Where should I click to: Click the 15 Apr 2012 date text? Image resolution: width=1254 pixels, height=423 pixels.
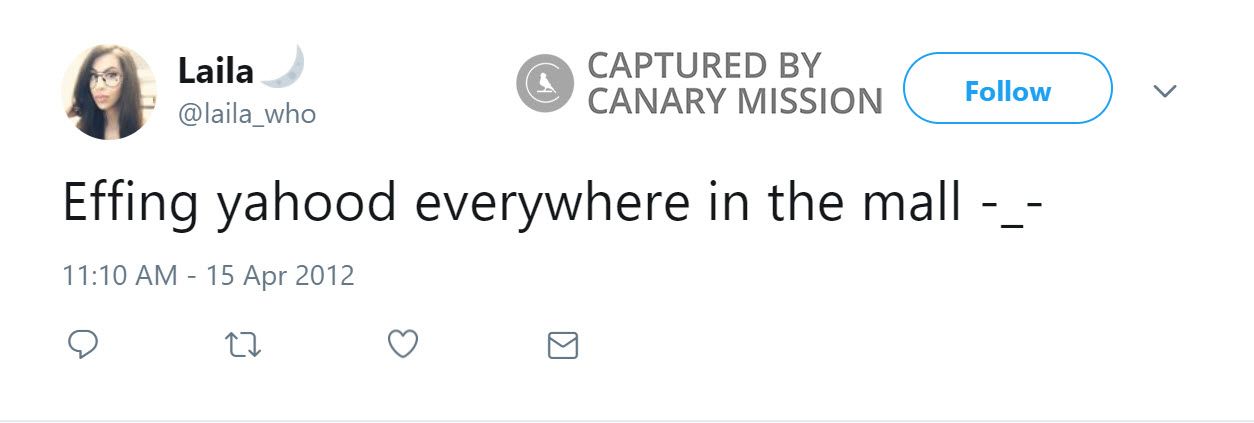tap(280, 275)
